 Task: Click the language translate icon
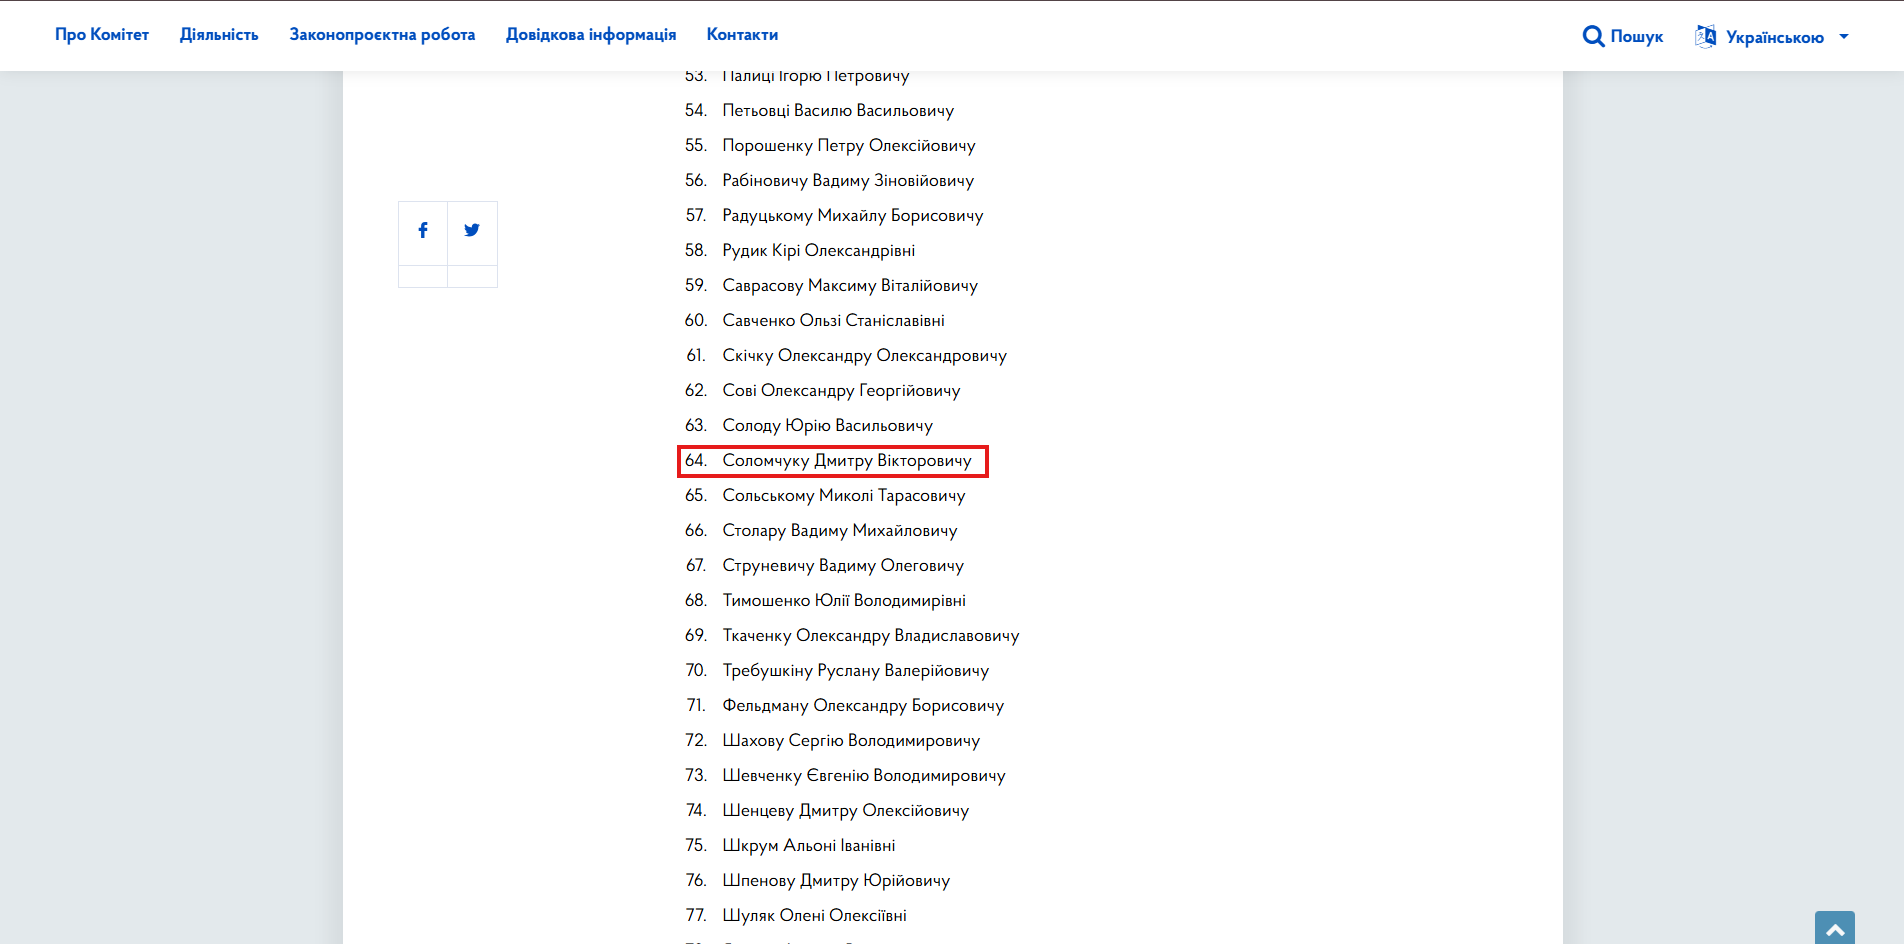[1705, 37]
